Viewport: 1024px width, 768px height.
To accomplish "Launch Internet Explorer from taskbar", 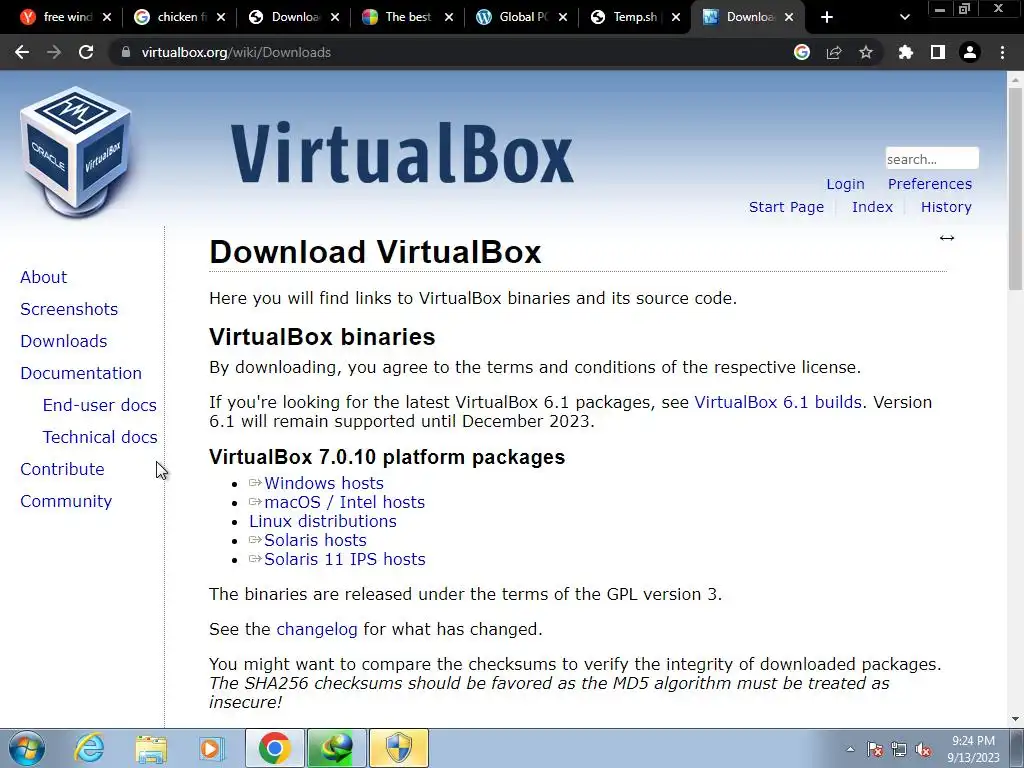I will click(89, 748).
